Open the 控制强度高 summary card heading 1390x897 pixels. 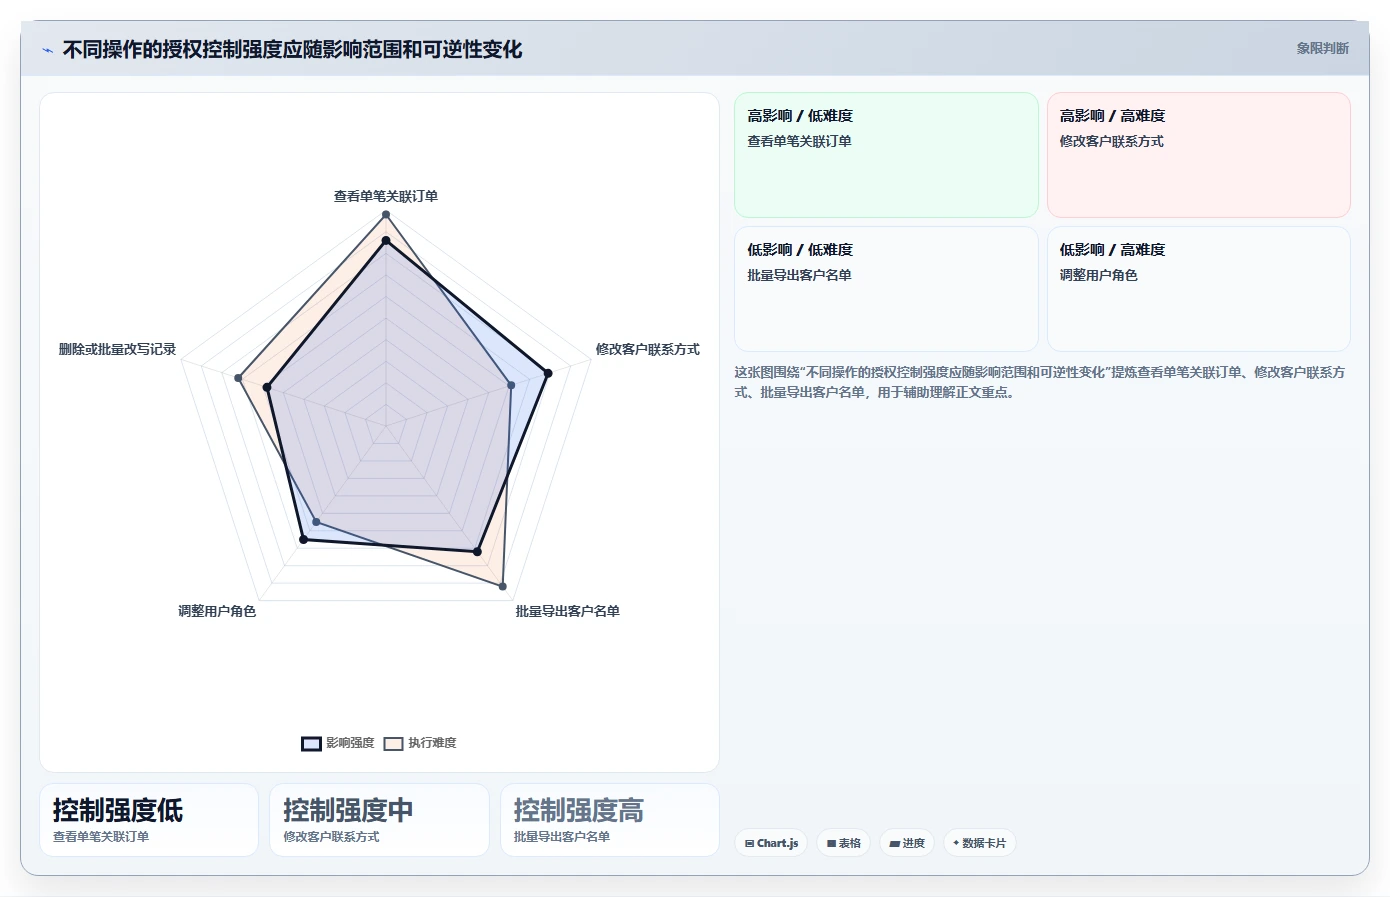pyautogui.click(x=579, y=810)
